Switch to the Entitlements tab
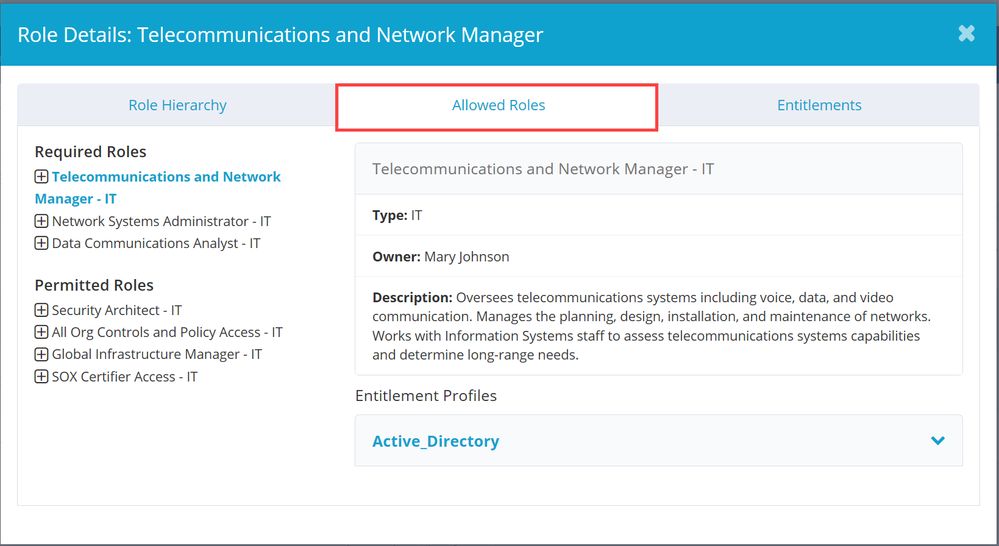Image resolution: width=999 pixels, height=546 pixels. point(819,105)
